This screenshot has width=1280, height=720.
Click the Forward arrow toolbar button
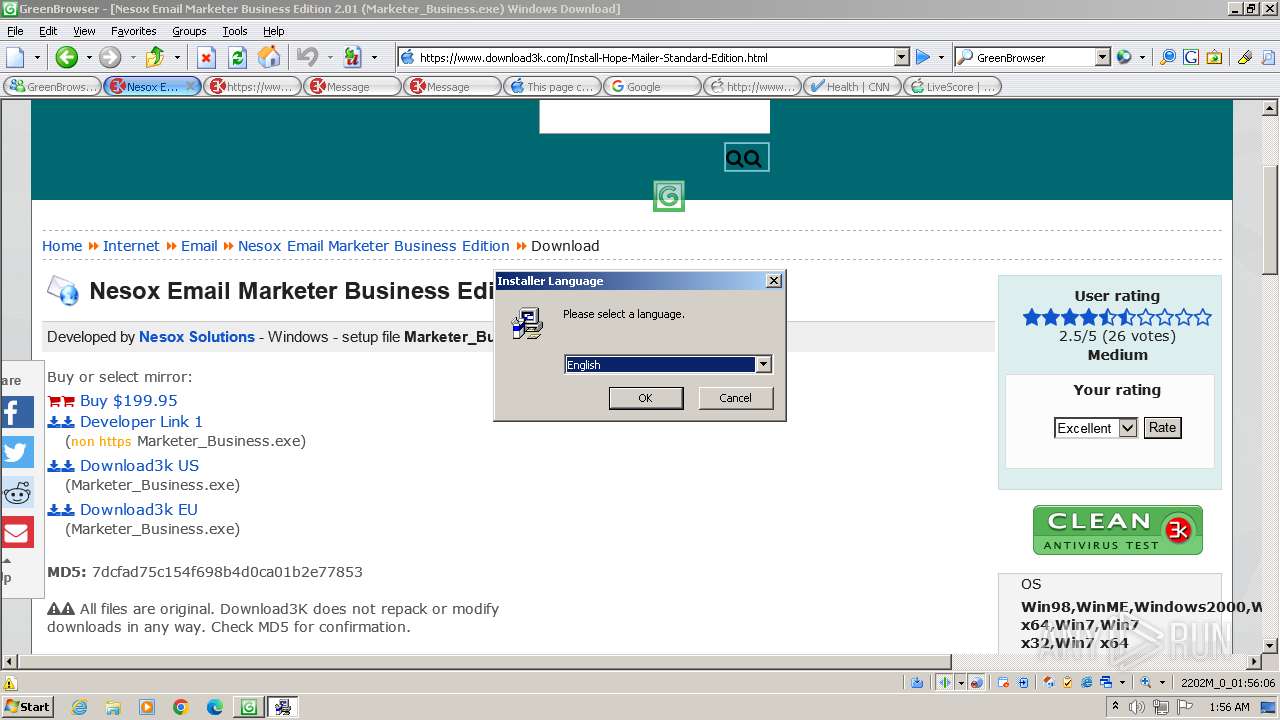[x=110, y=57]
